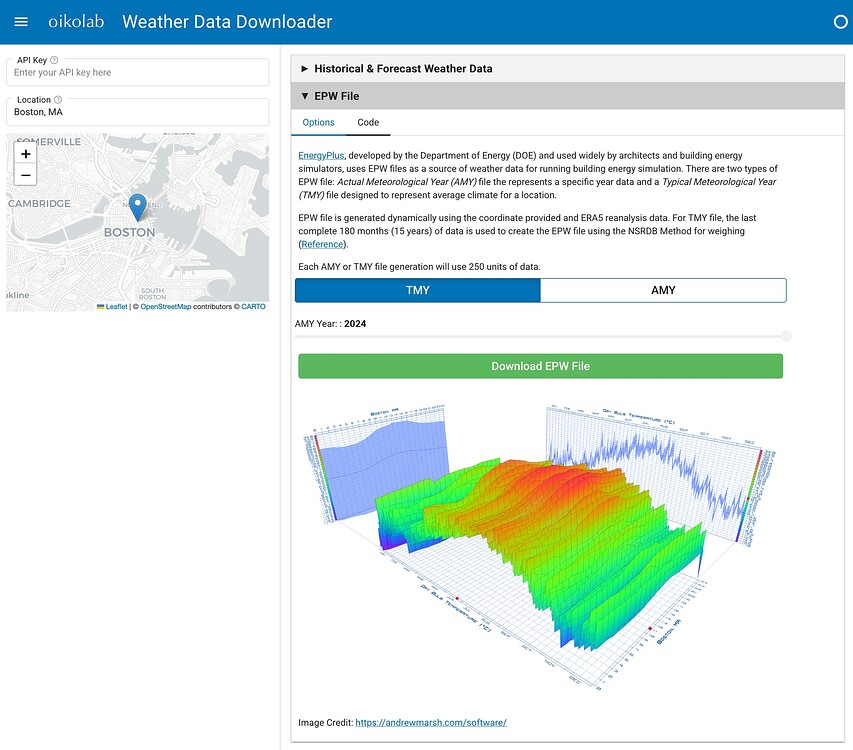Switch to the Code tab
This screenshot has width=853, height=750.
[x=368, y=122]
